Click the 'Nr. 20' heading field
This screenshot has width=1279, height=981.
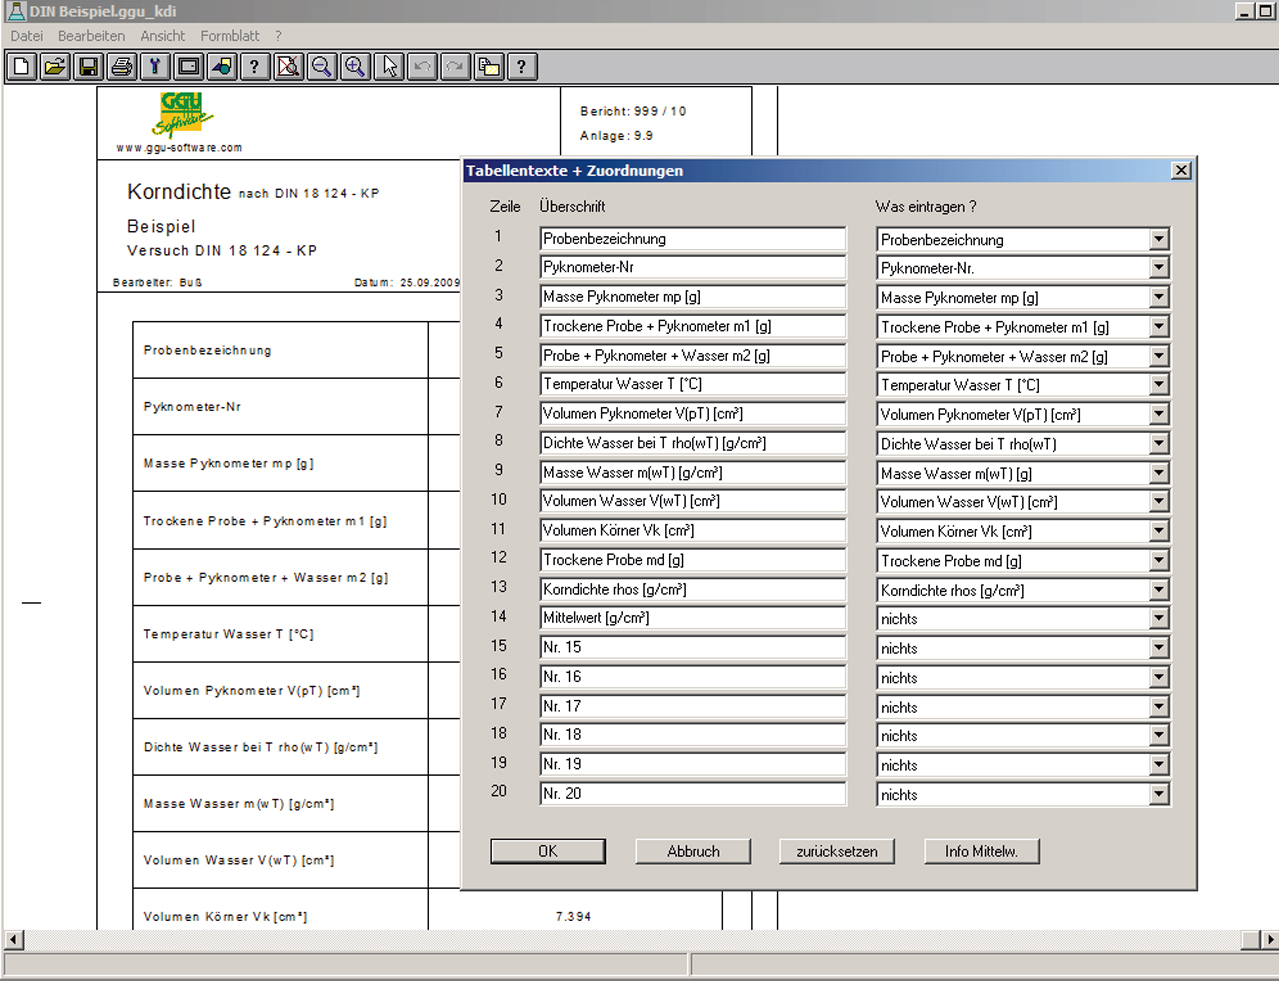click(693, 794)
